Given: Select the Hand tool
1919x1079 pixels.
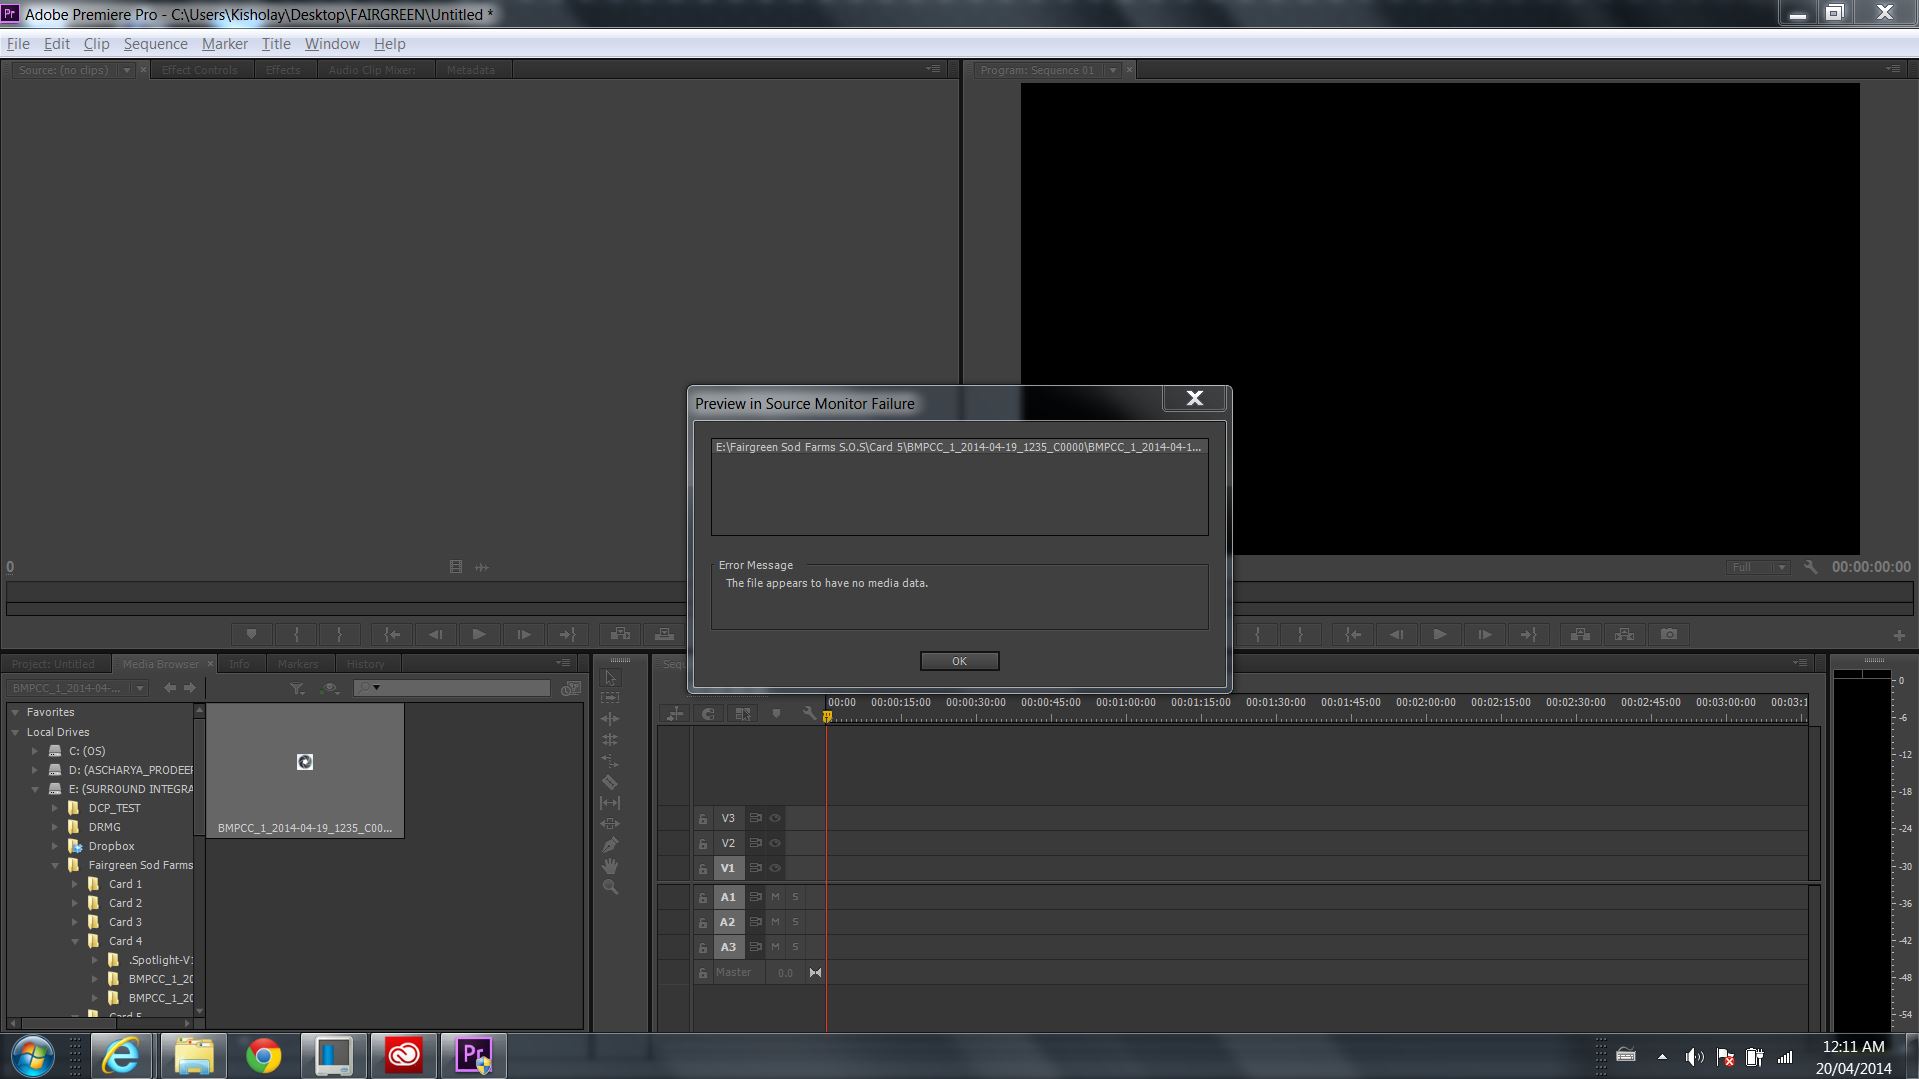Looking at the screenshot, I should [610, 866].
